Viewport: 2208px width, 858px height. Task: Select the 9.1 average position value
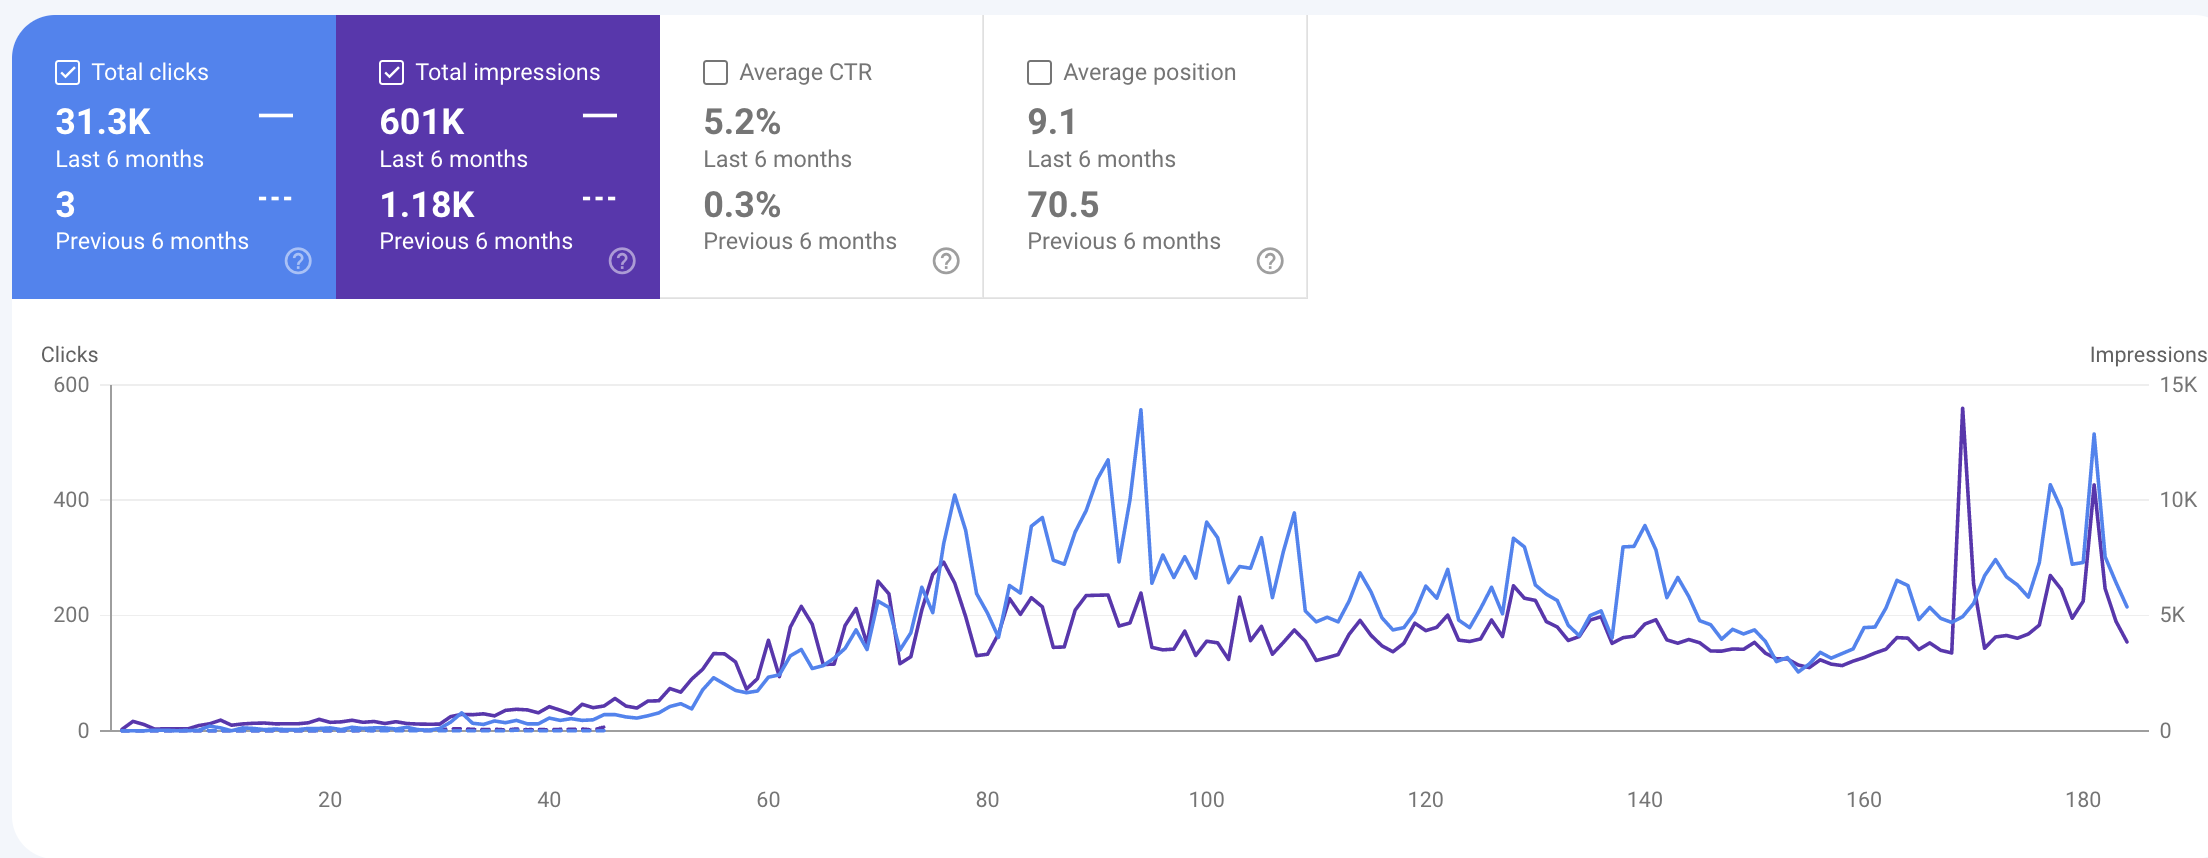tap(1052, 122)
